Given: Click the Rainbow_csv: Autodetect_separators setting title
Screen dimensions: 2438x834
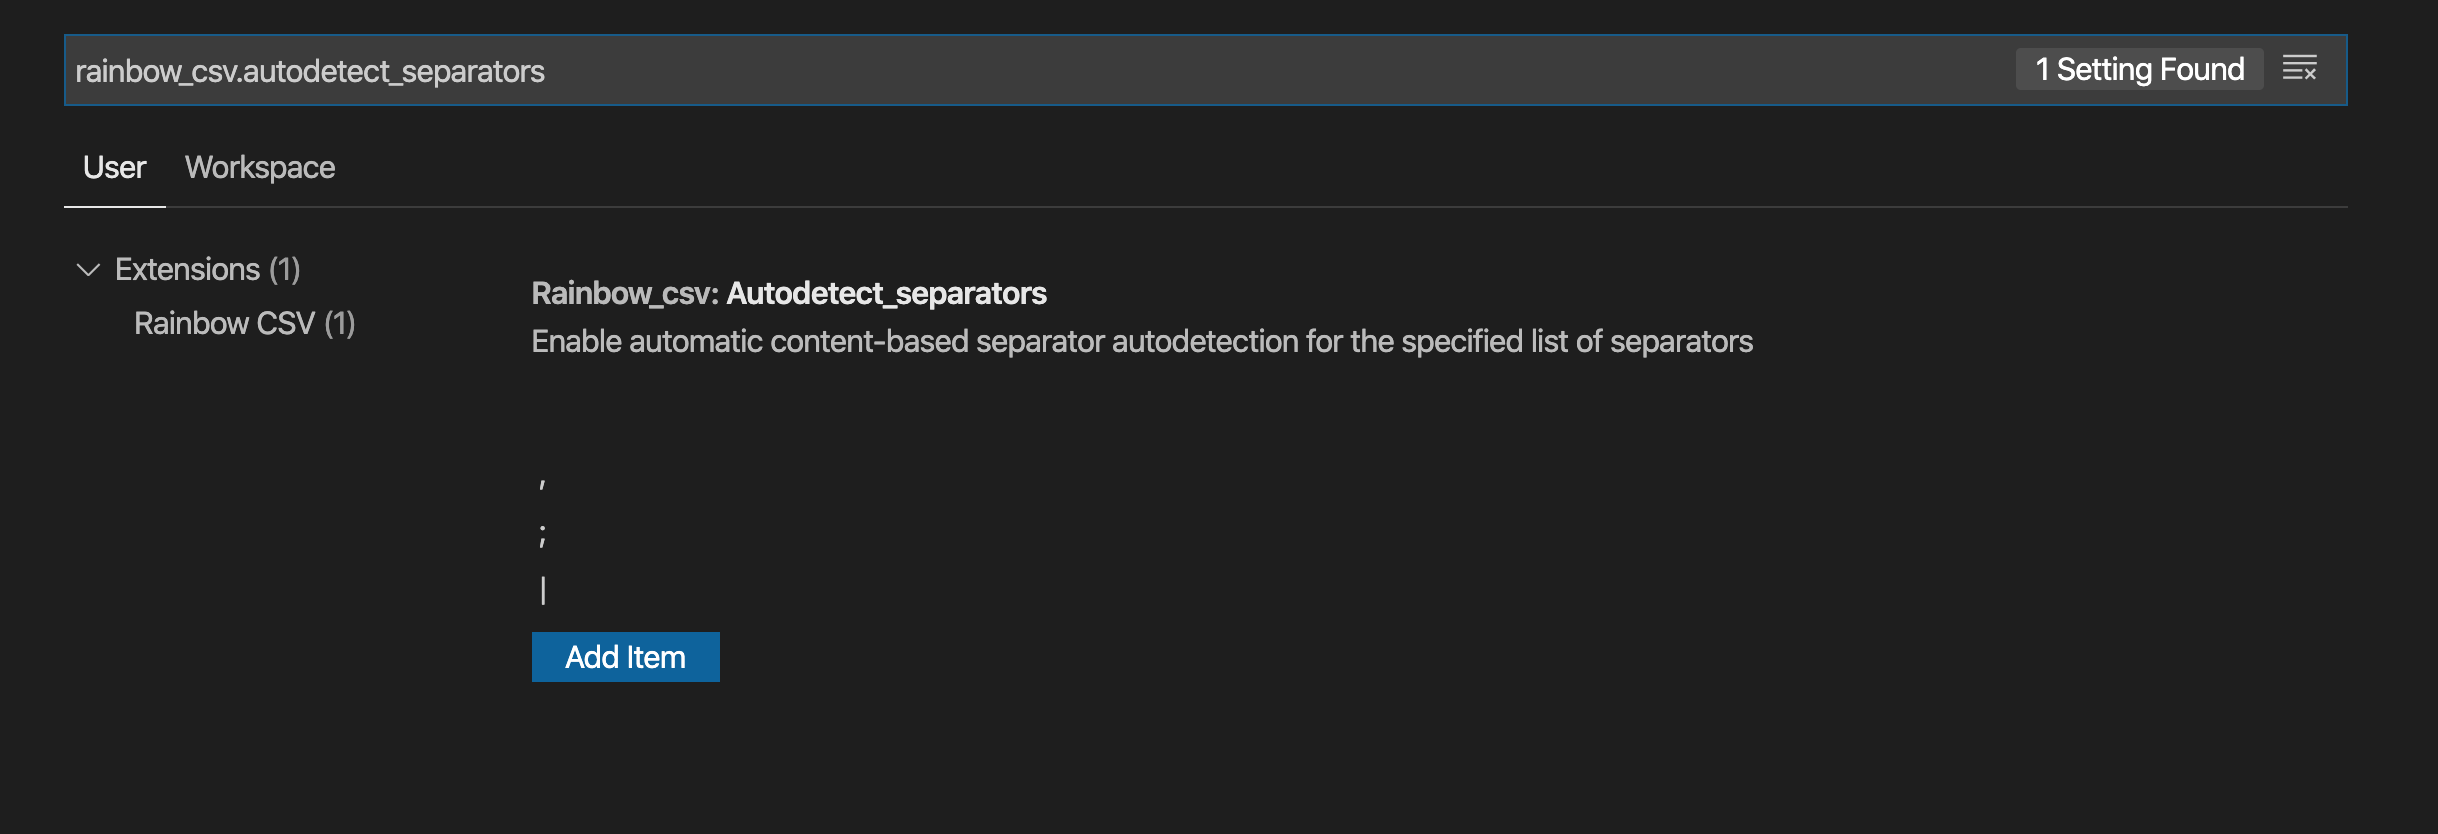Looking at the screenshot, I should tap(789, 293).
